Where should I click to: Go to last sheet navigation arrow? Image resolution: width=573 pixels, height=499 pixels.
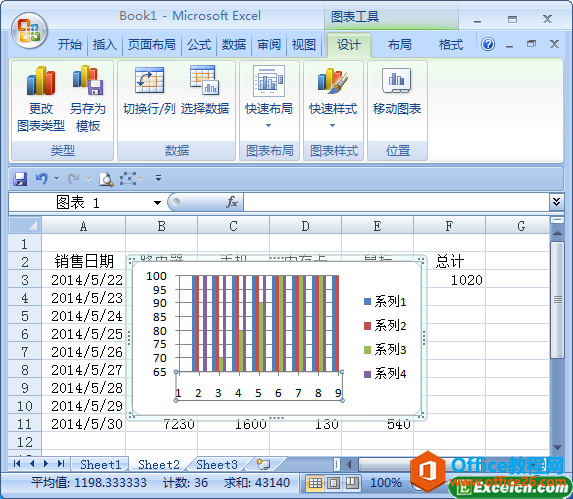tap(61, 464)
